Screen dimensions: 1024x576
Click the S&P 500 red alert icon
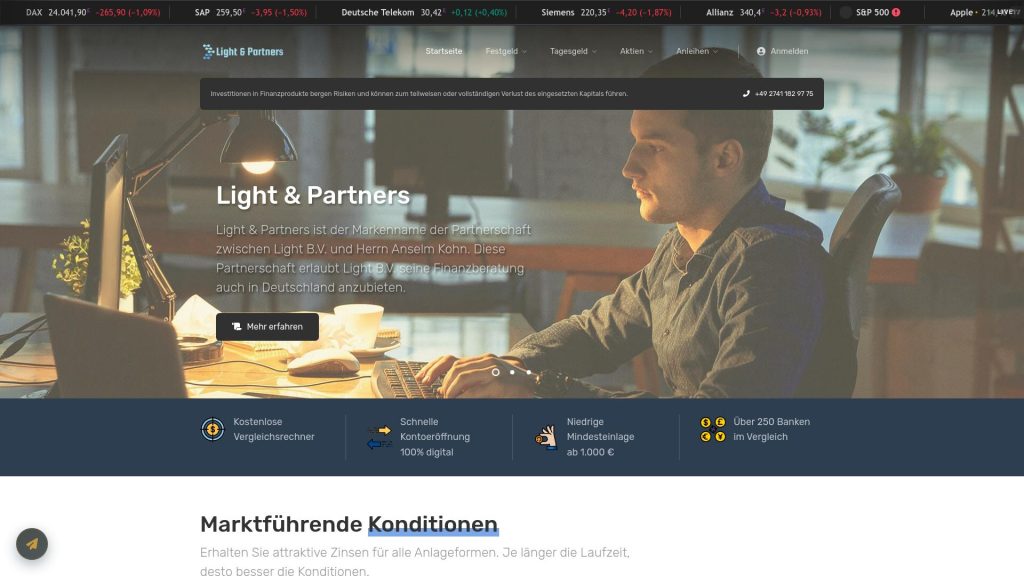896,12
